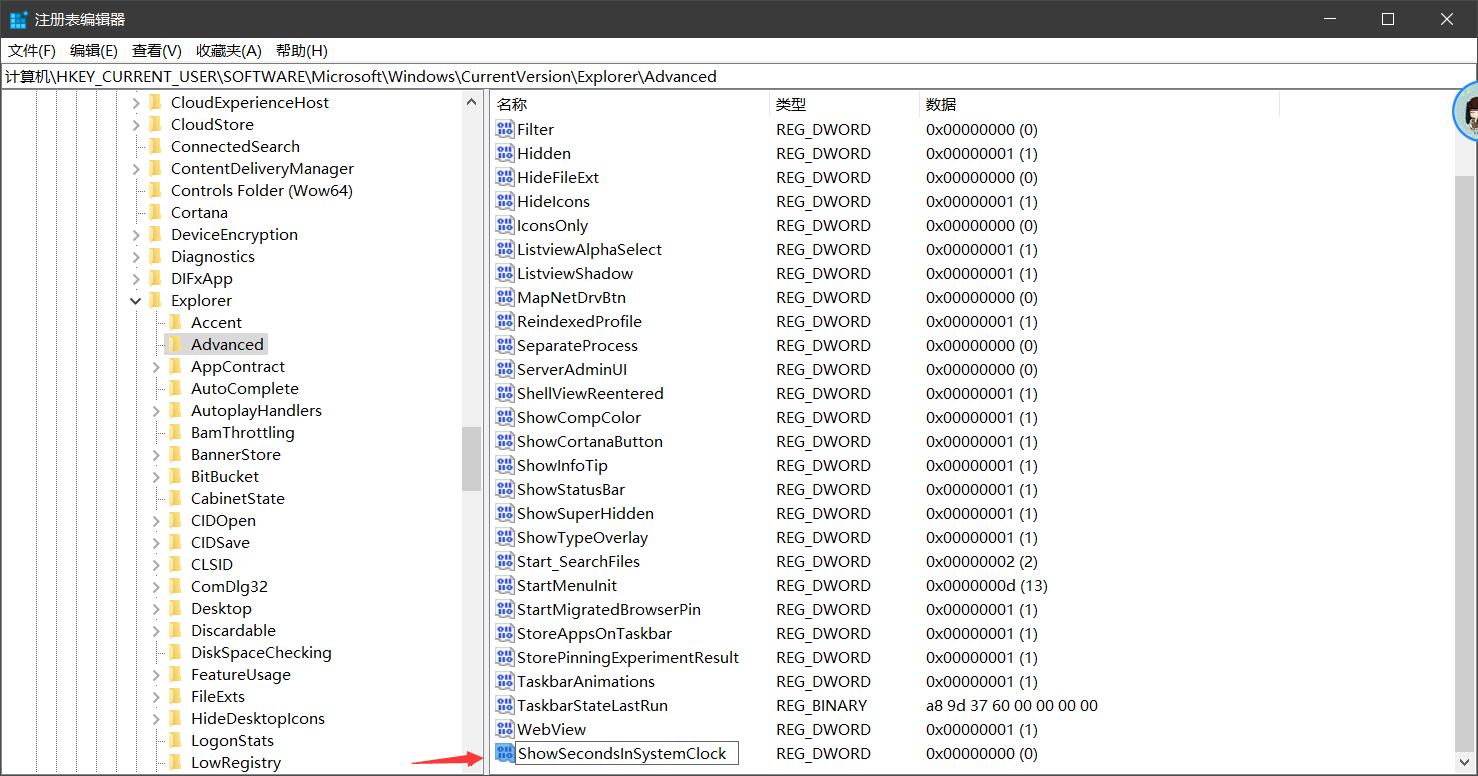The image size is (1478, 776).
Task: Click the icon next to TaskbarAnimations
Action: tap(505, 682)
